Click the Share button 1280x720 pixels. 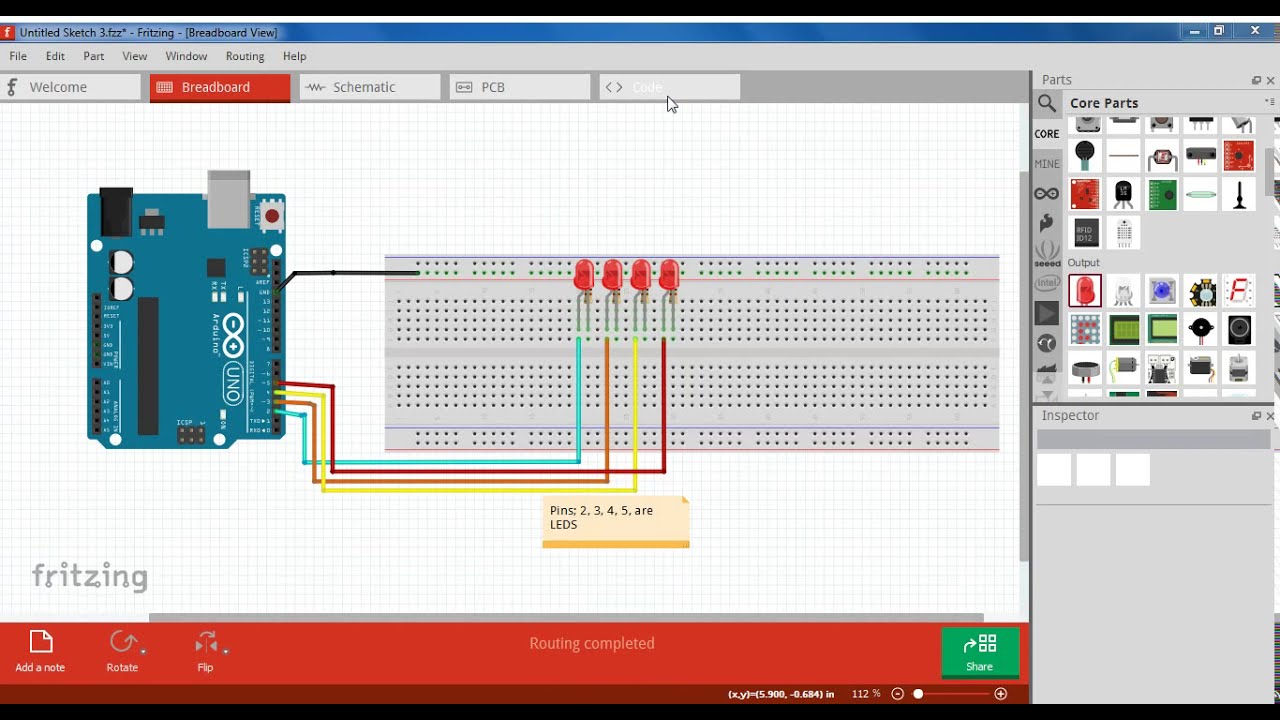(x=980, y=653)
